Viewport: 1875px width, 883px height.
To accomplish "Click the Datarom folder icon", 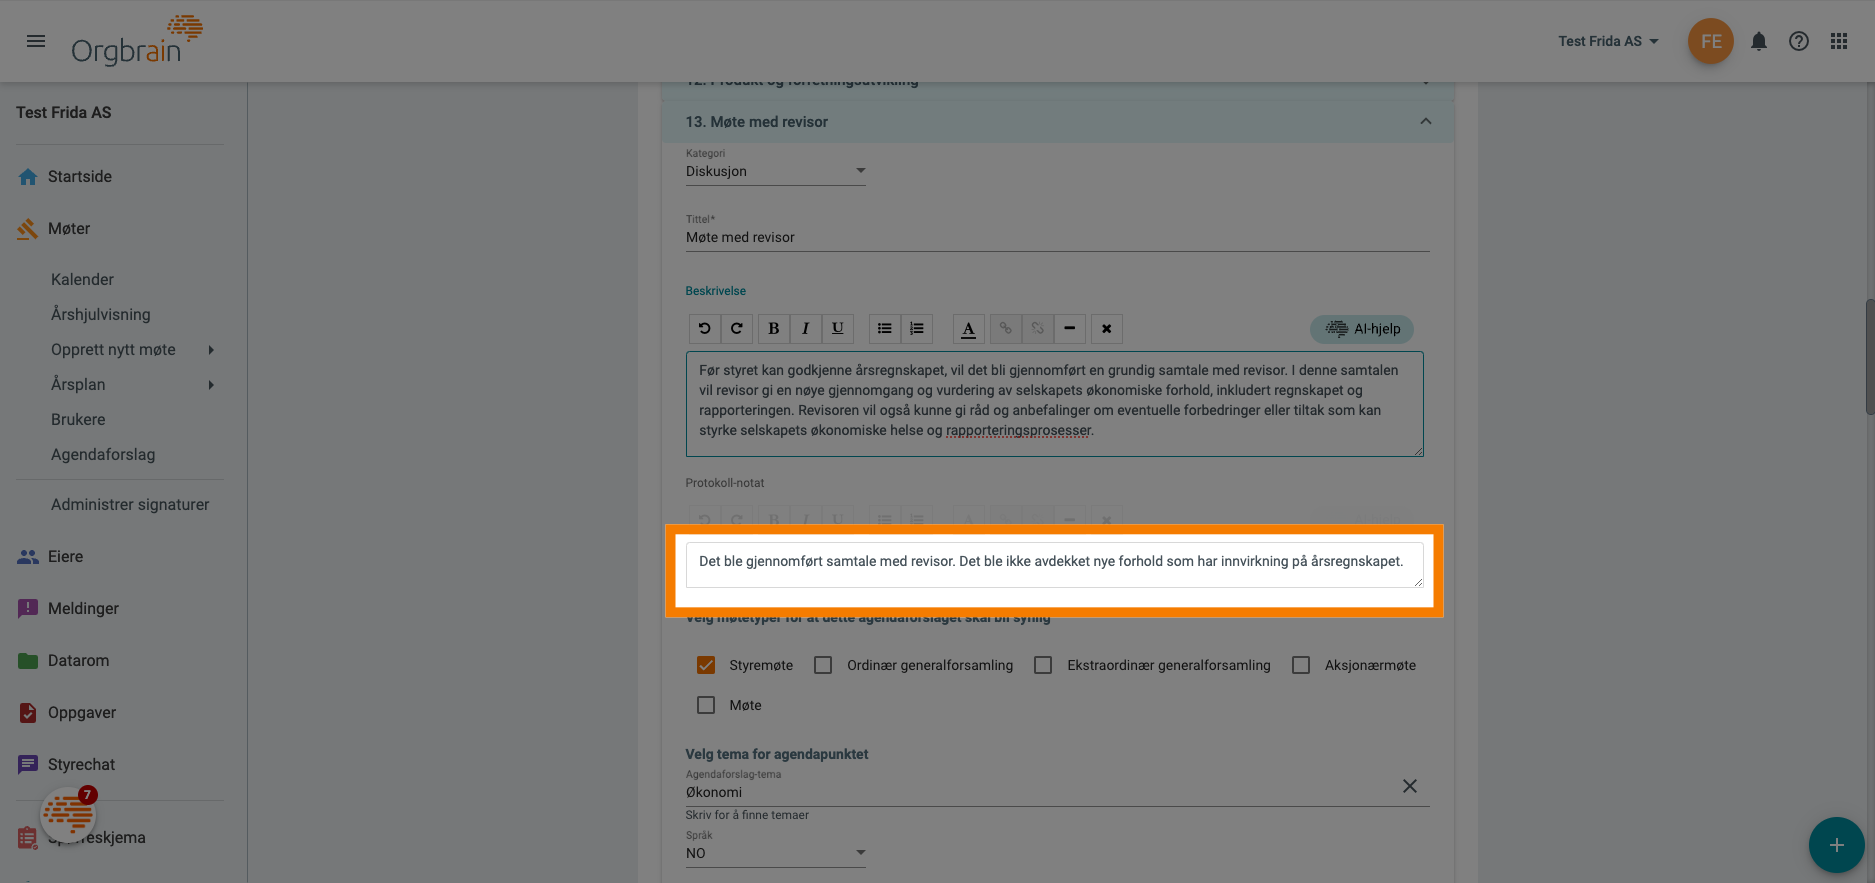I will (x=28, y=661).
